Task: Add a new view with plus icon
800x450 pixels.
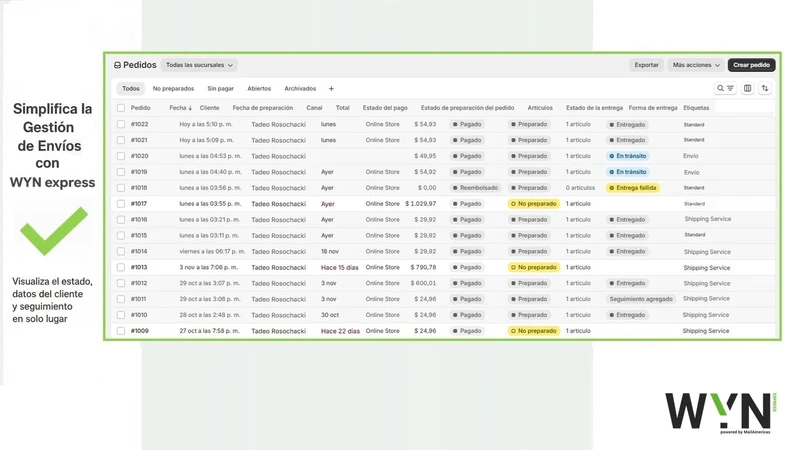Action: tap(331, 89)
